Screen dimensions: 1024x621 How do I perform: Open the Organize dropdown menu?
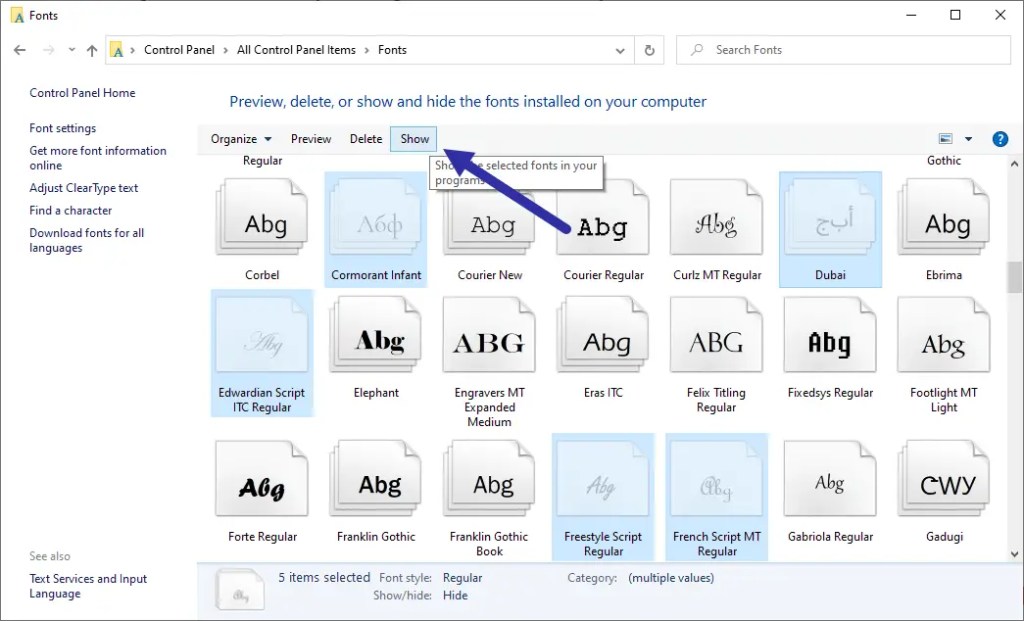(241, 139)
